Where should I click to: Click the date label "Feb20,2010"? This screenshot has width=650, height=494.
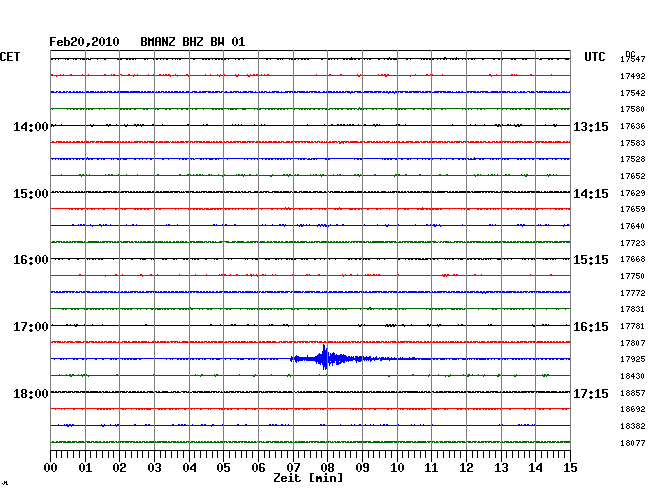click(84, 42)
